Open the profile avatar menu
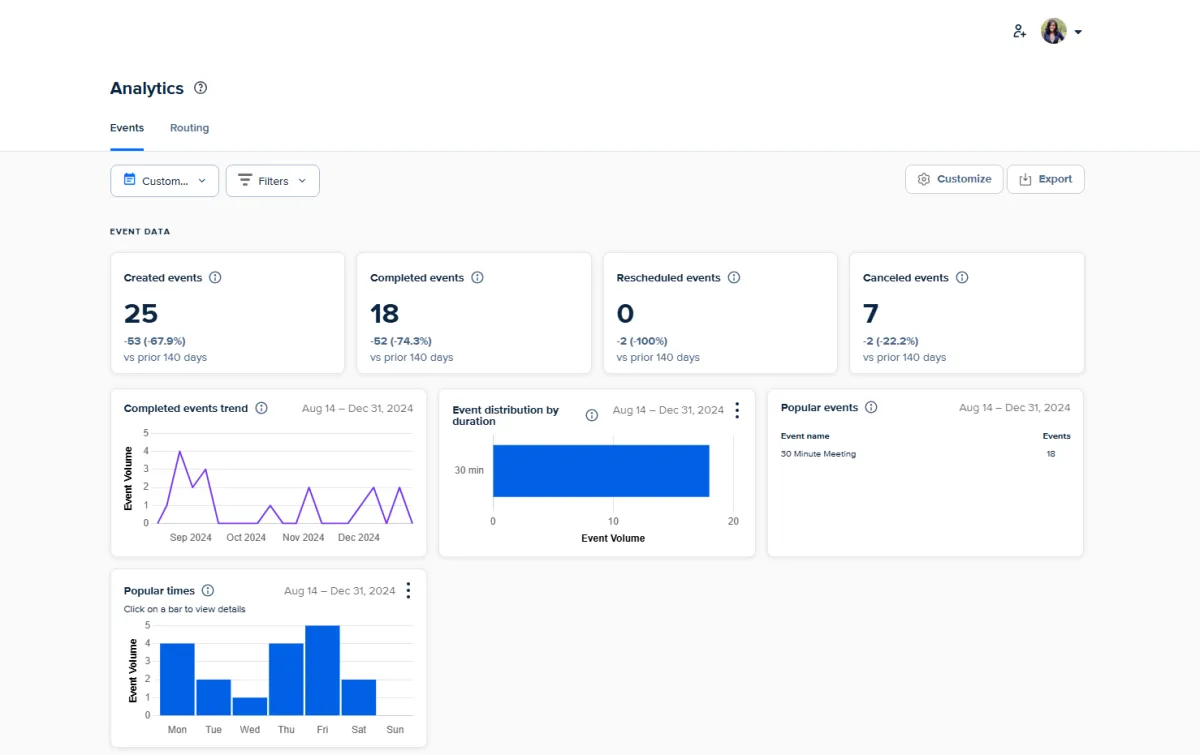The height and width of the screenshot is (755, 1200). pos(1061,31)
